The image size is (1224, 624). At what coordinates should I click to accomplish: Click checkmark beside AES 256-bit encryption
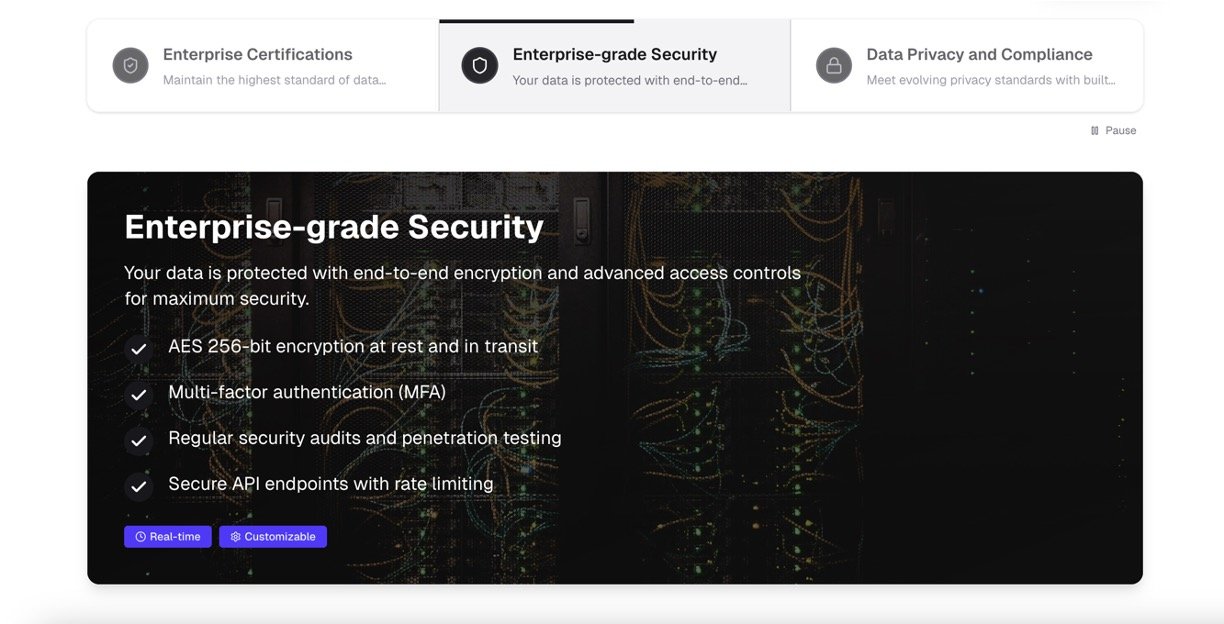[x=139, y=349]
